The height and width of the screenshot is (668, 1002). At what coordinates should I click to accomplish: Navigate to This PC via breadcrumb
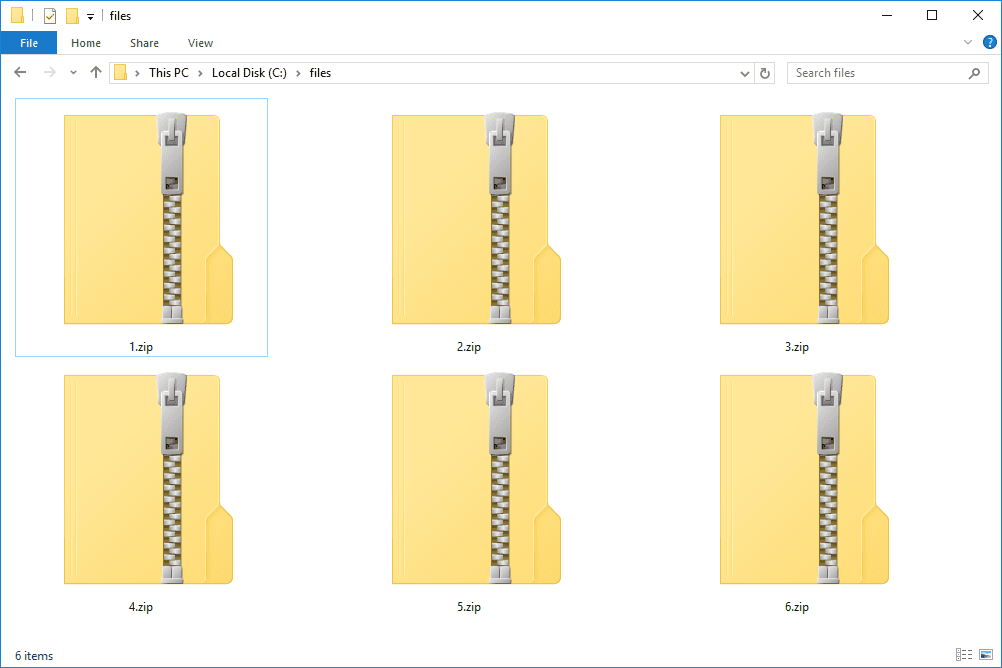tap(169, 73)
